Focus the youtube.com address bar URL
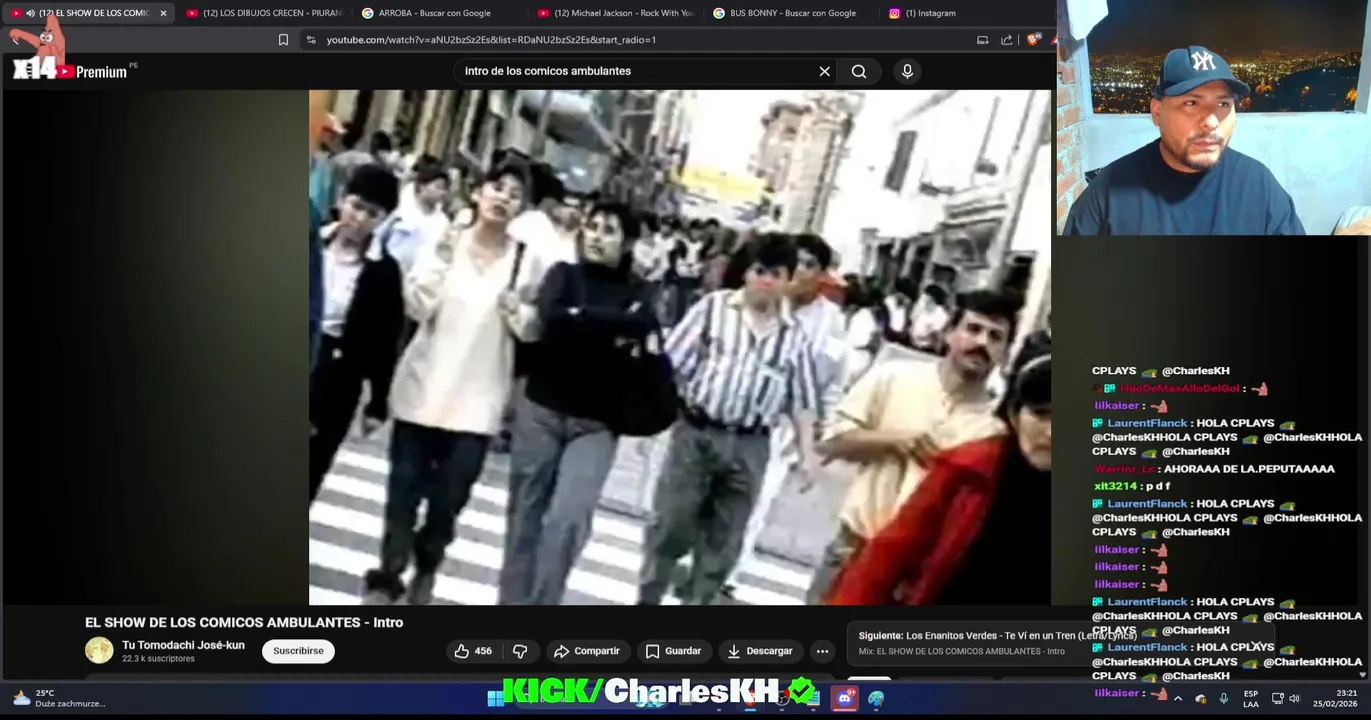The width and height of the screenshot is (1371, 720). 491,40
